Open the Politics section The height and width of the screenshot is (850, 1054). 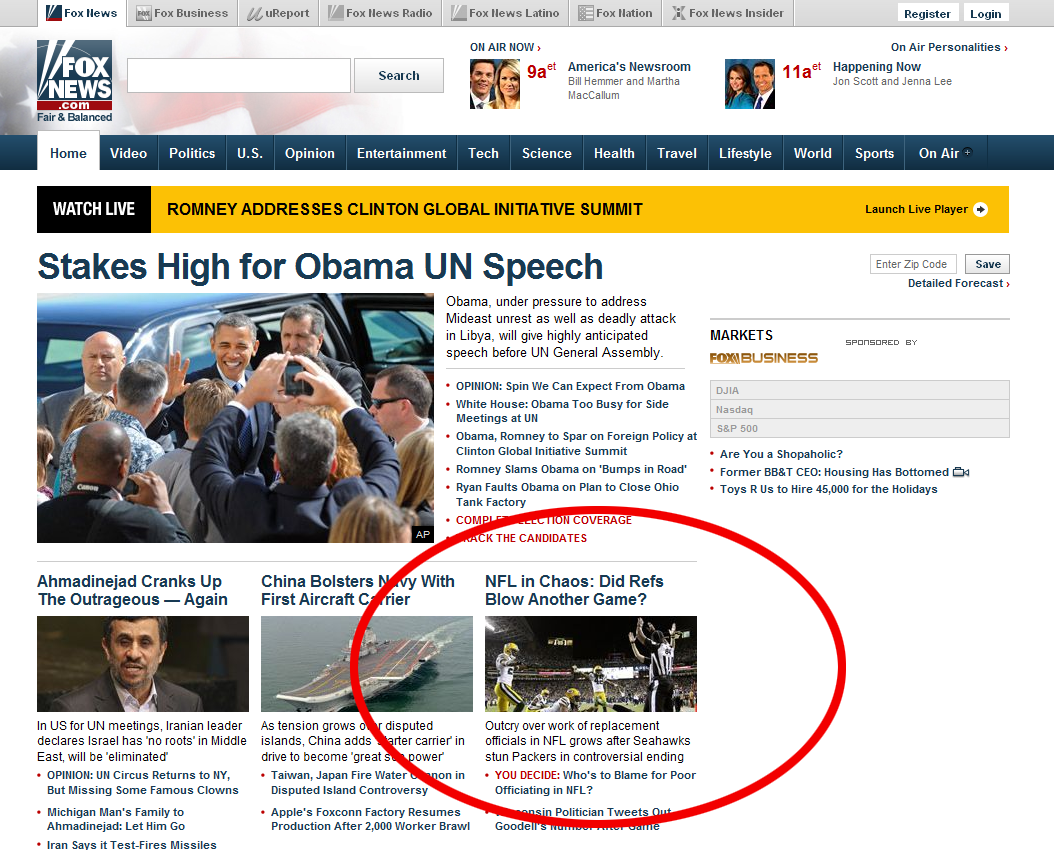[192, 153]
